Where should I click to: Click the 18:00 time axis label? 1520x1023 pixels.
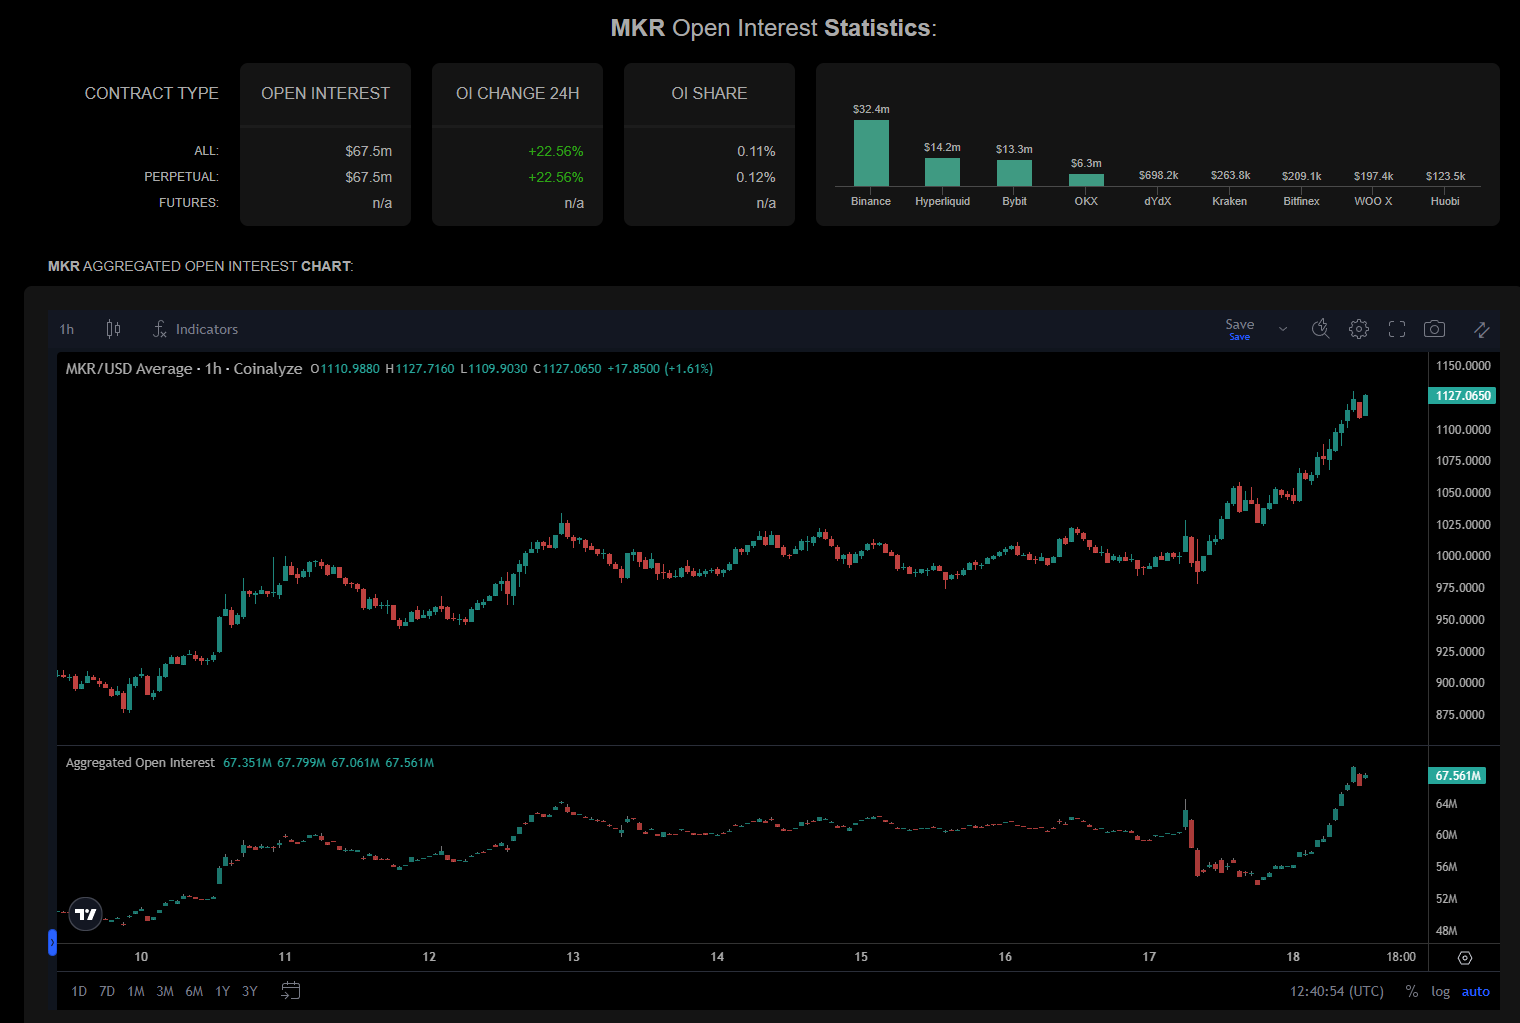(x=1401, y=957)
